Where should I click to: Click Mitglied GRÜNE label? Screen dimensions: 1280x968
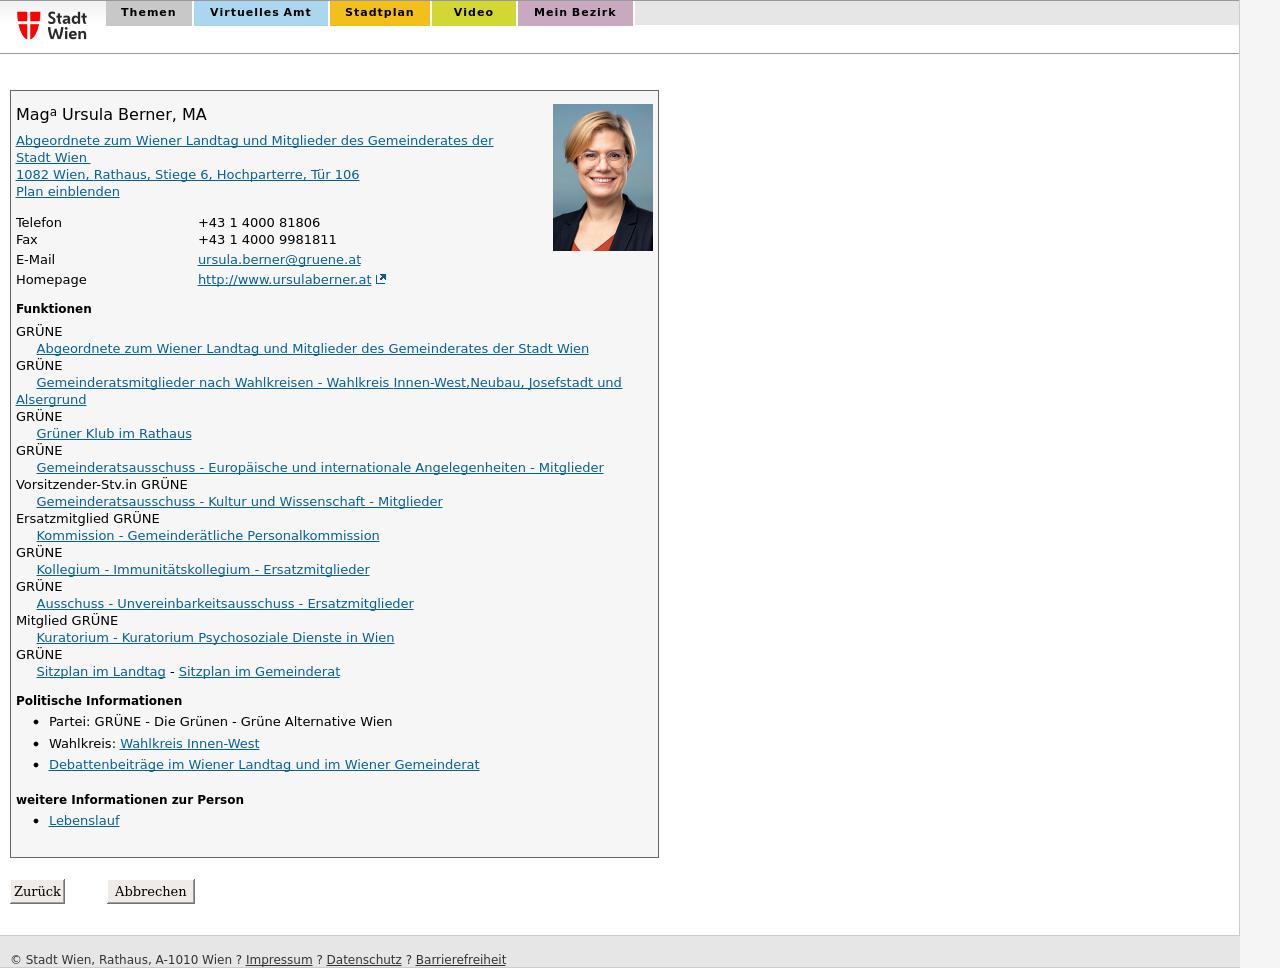tap(67, 621)
